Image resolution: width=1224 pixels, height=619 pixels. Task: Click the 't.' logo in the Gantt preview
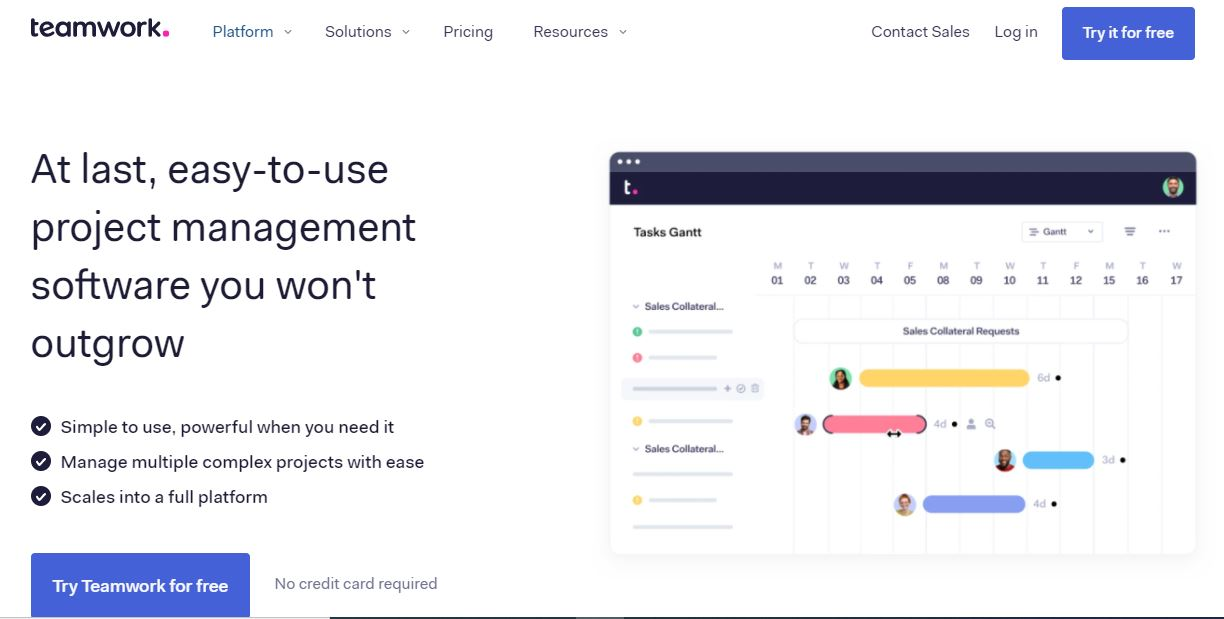[630, 187]
